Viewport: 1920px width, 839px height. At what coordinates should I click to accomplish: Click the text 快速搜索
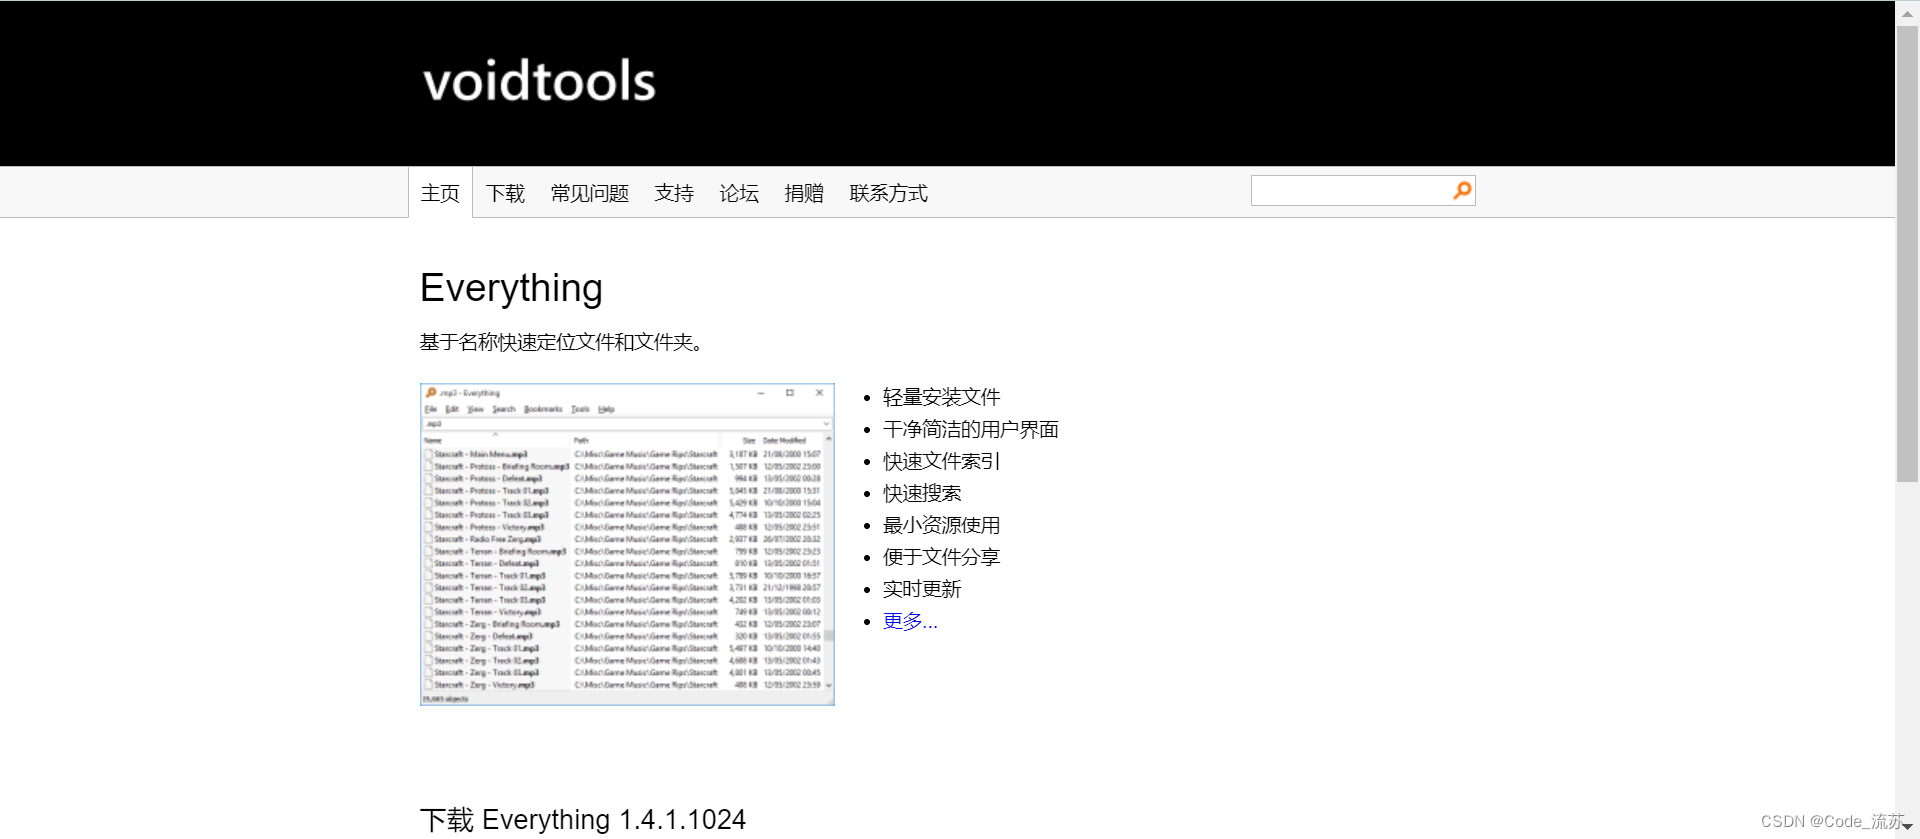[922, 493]
